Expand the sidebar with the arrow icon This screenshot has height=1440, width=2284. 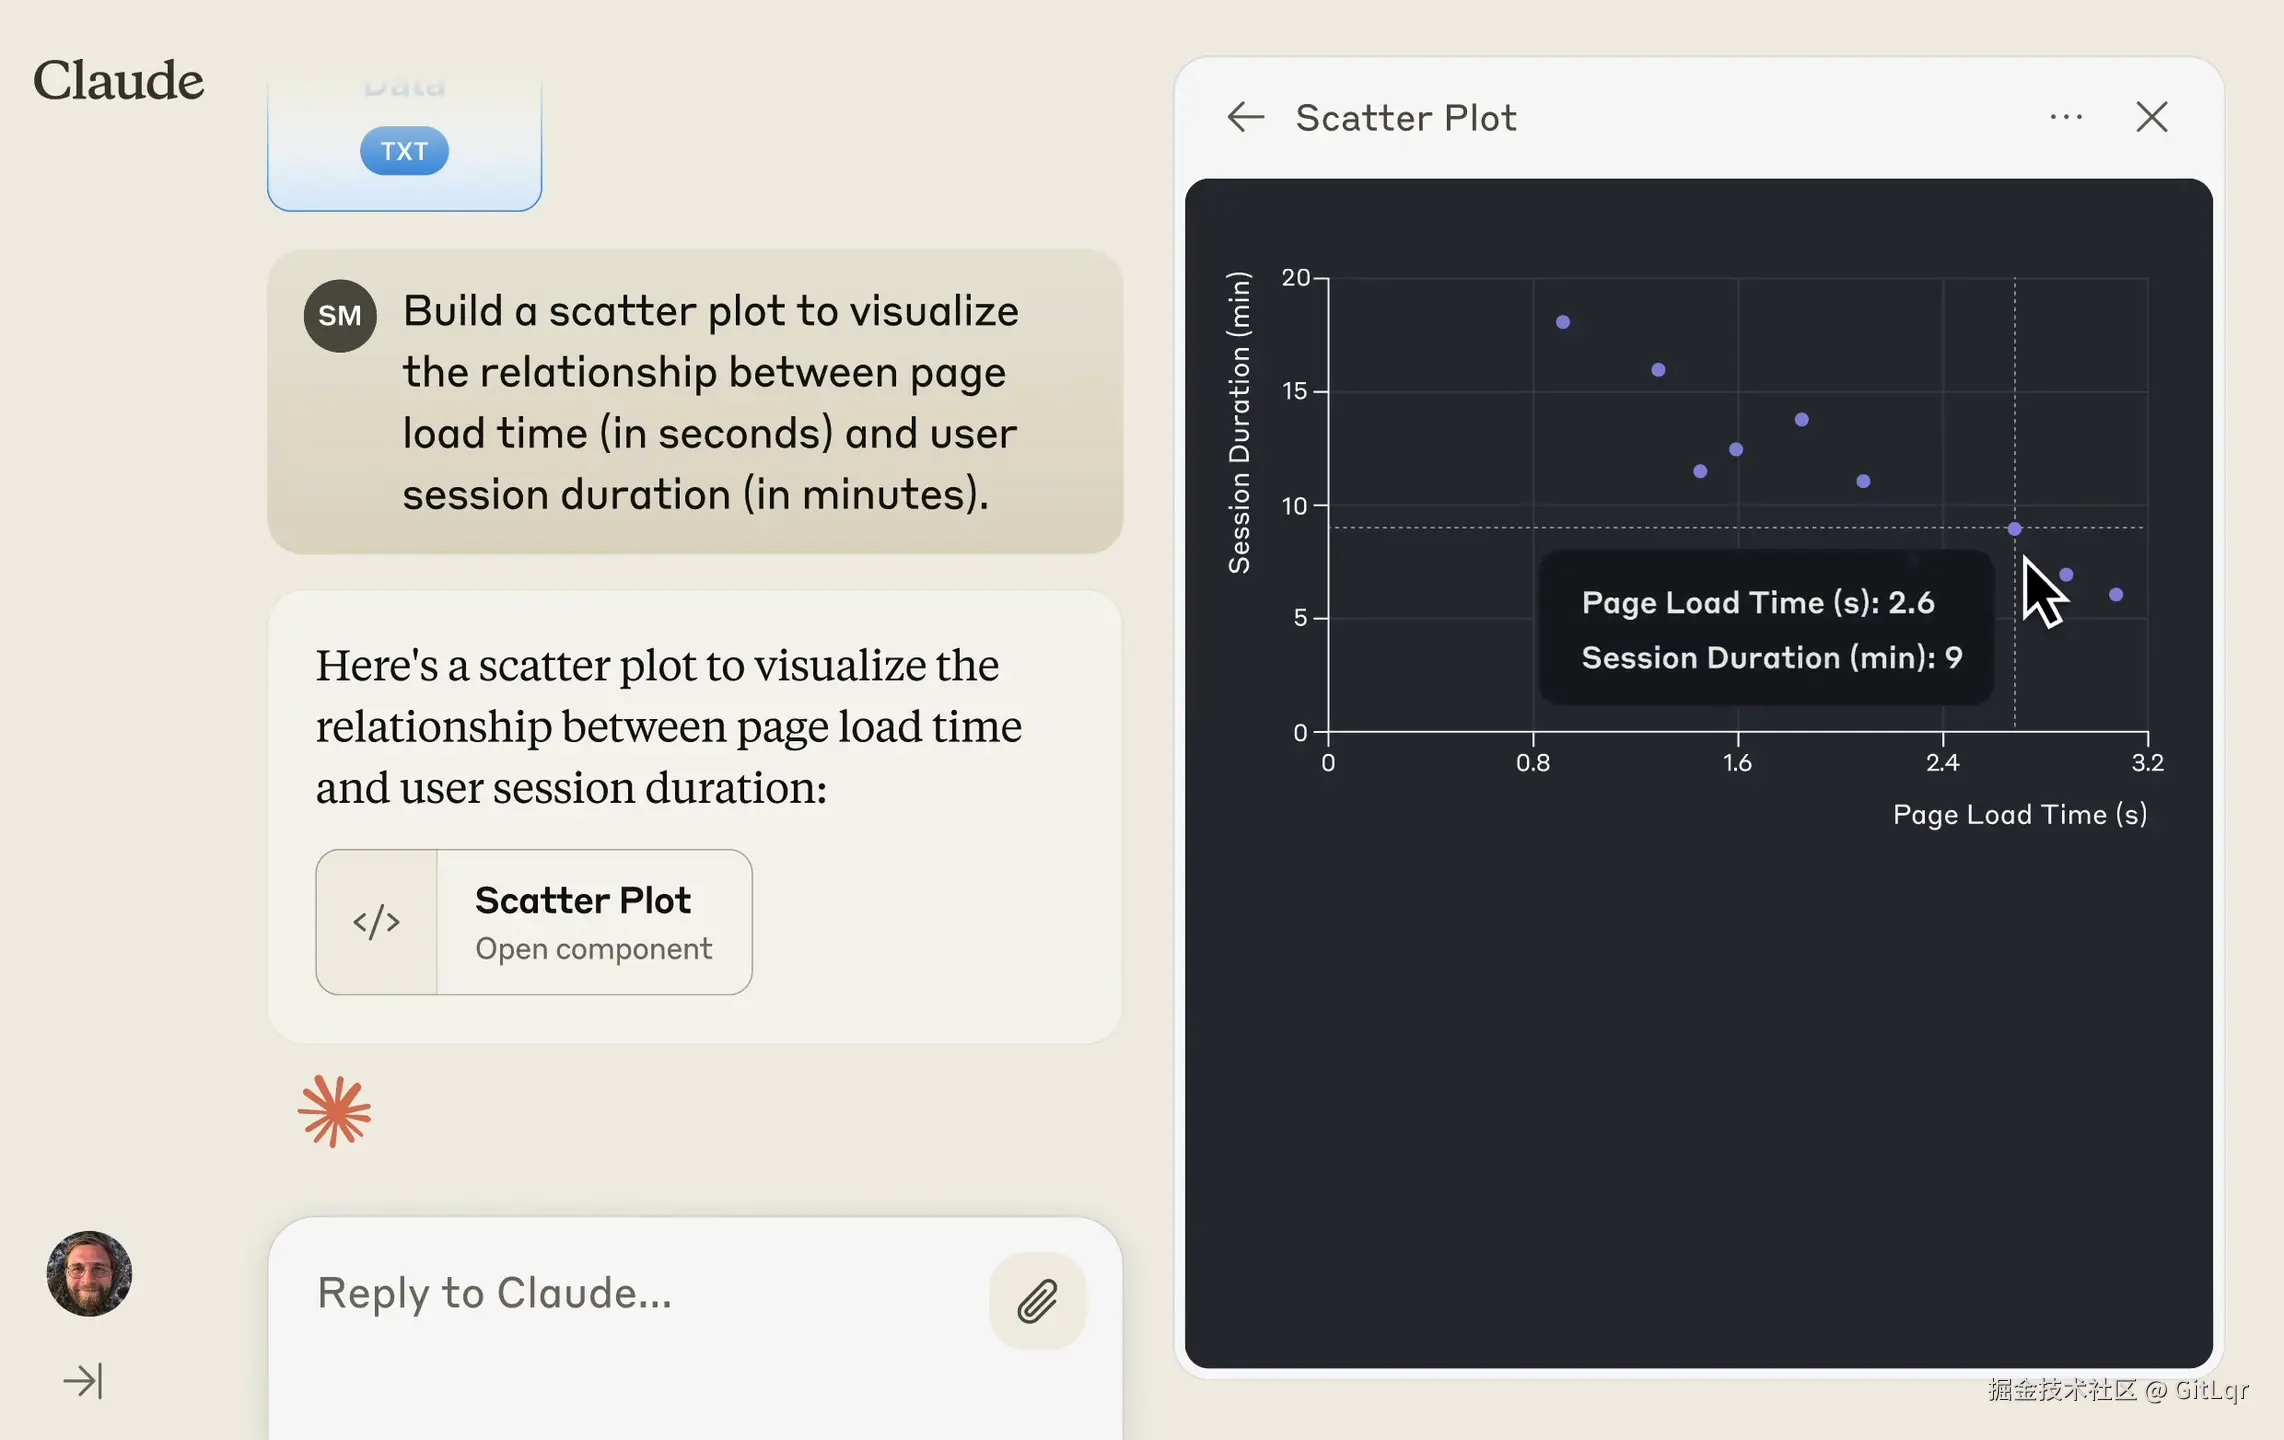tap(83, 1381)
